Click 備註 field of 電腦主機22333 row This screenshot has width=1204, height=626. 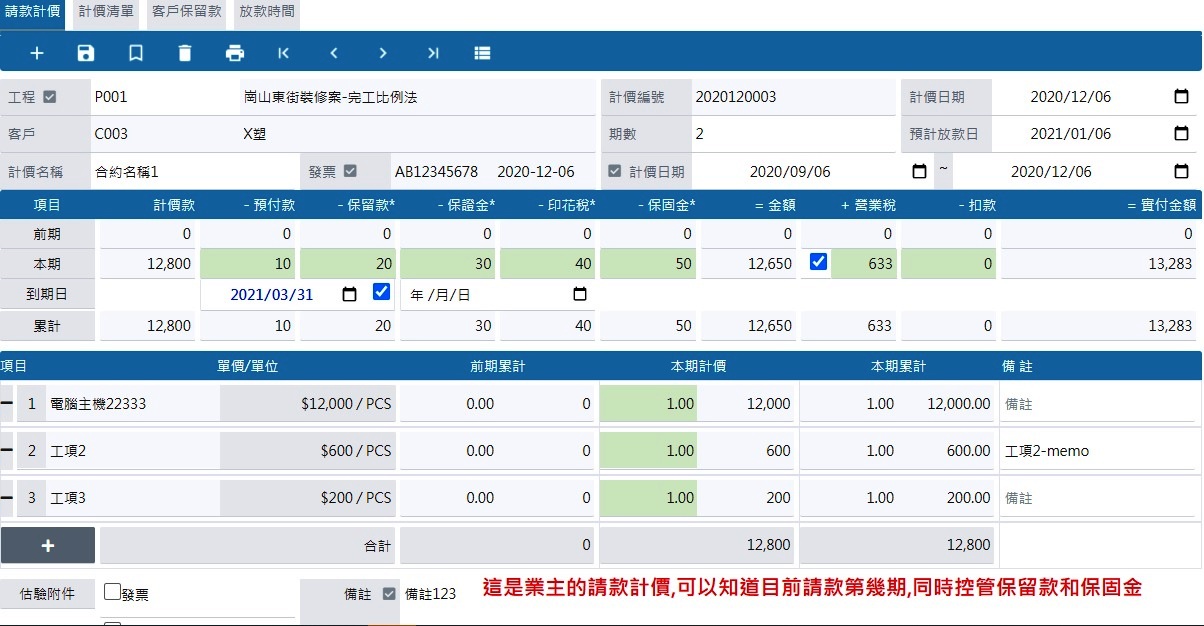[1100, 404]
